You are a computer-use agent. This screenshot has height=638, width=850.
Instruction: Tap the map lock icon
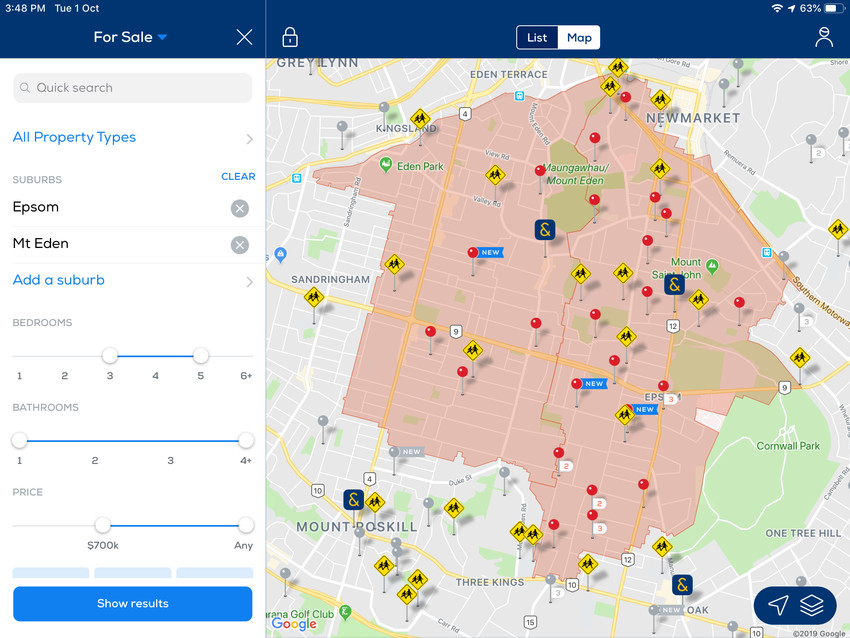click(x=290, y=38)
